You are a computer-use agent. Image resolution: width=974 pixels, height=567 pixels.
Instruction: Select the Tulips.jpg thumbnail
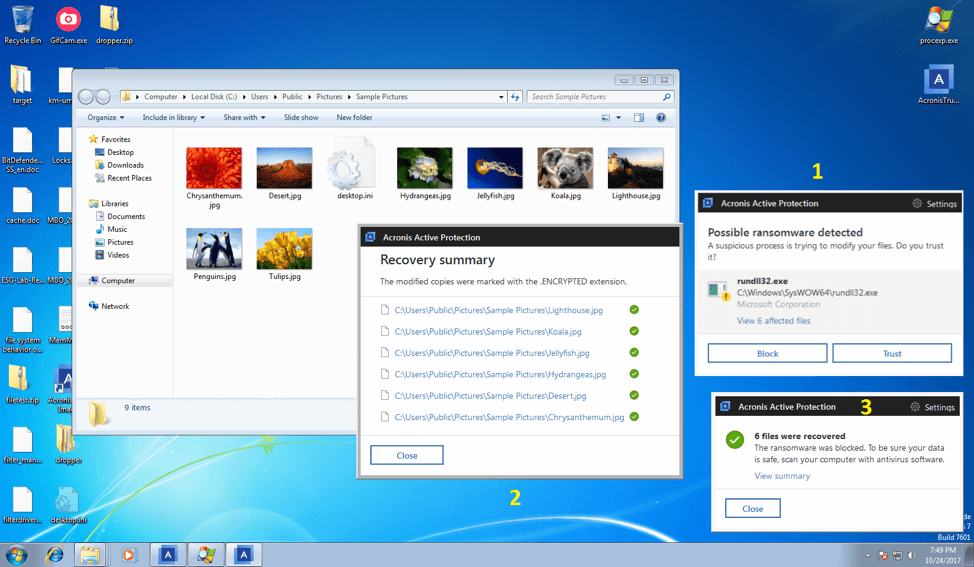pos(284,248)
